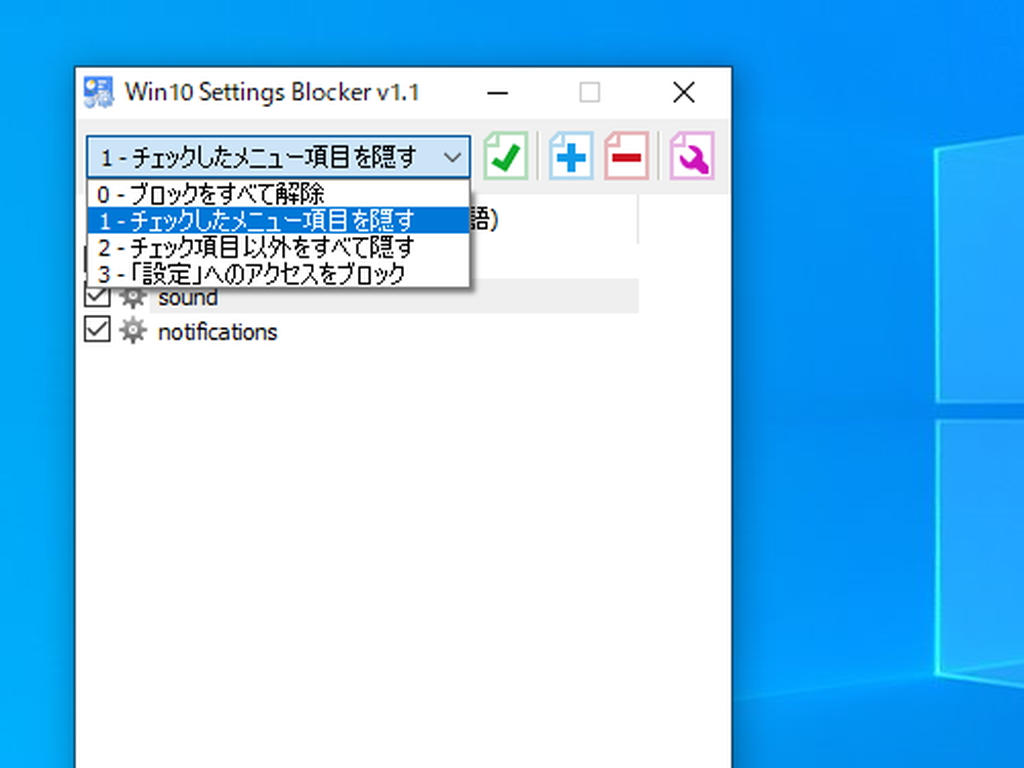Select option 2 - チェック項目以外をすべて隠す

click(x=278, y=248)
